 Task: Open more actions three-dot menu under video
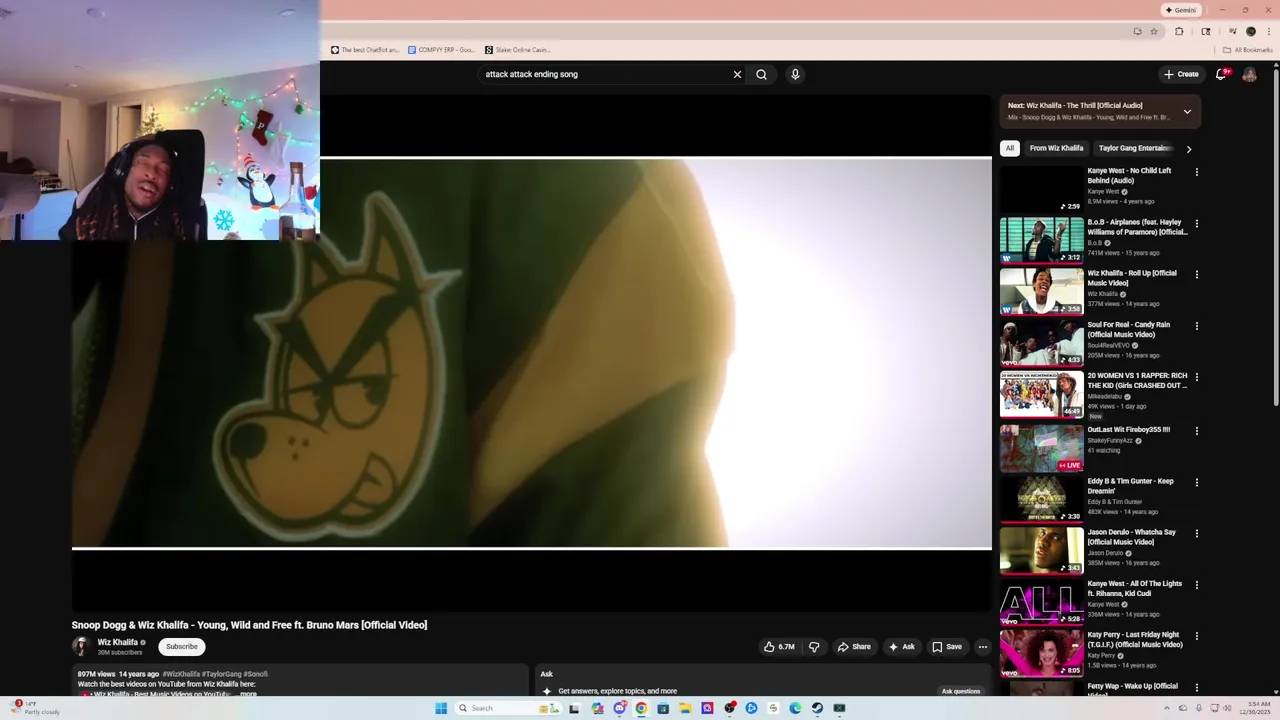coord(982,647)
